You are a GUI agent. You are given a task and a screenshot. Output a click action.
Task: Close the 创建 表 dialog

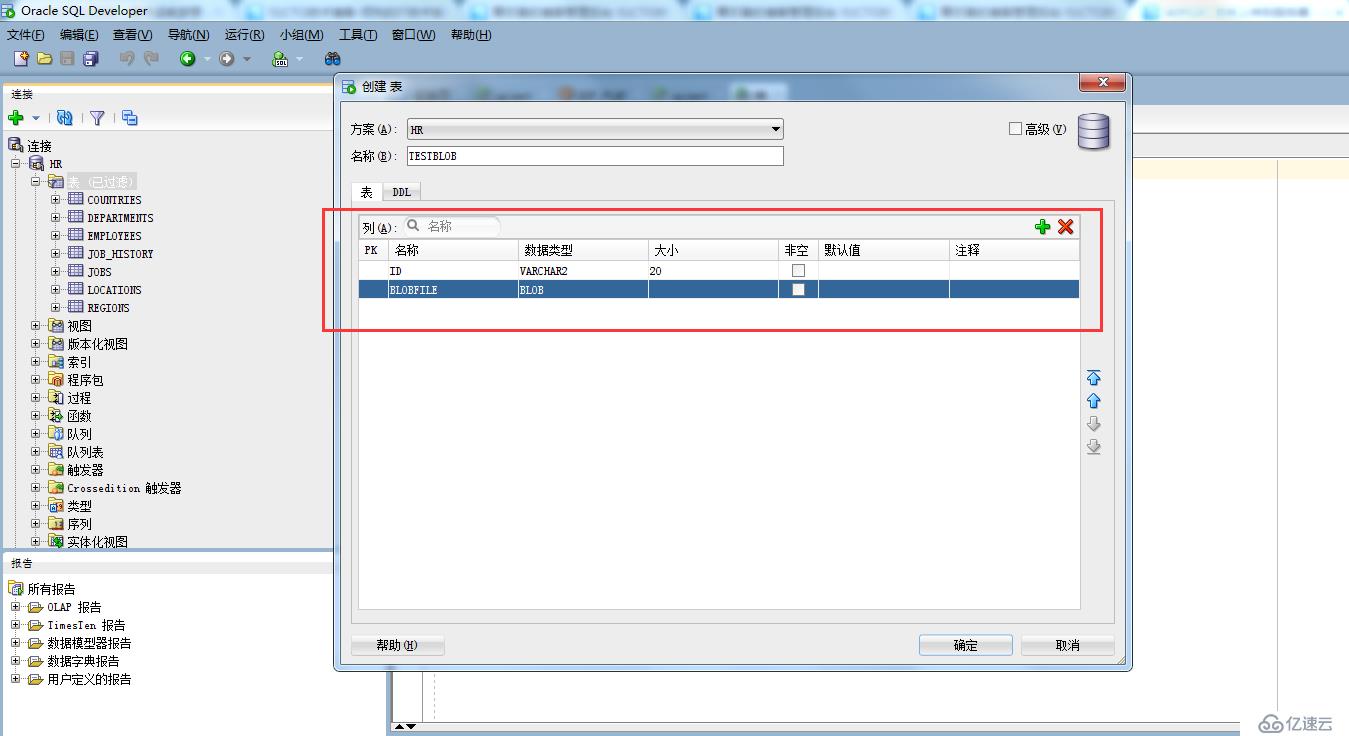[1104, 82]
